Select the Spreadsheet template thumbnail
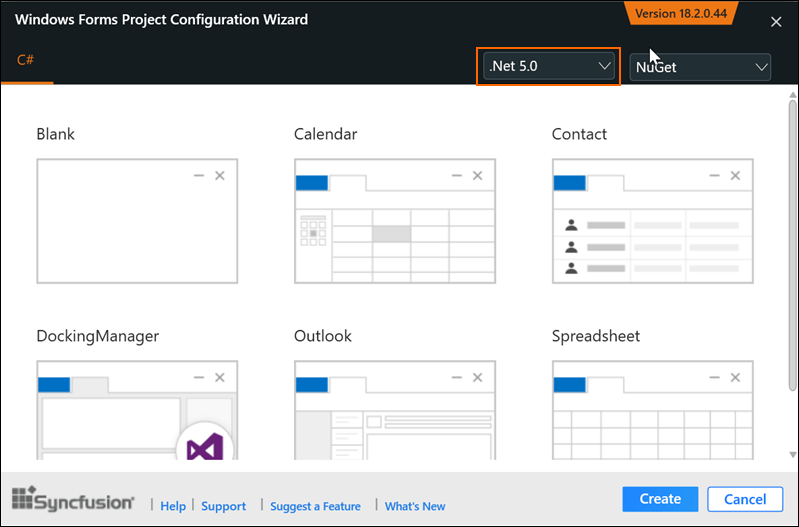This screenshot has height=527, width=799. (x=653, y=410)
